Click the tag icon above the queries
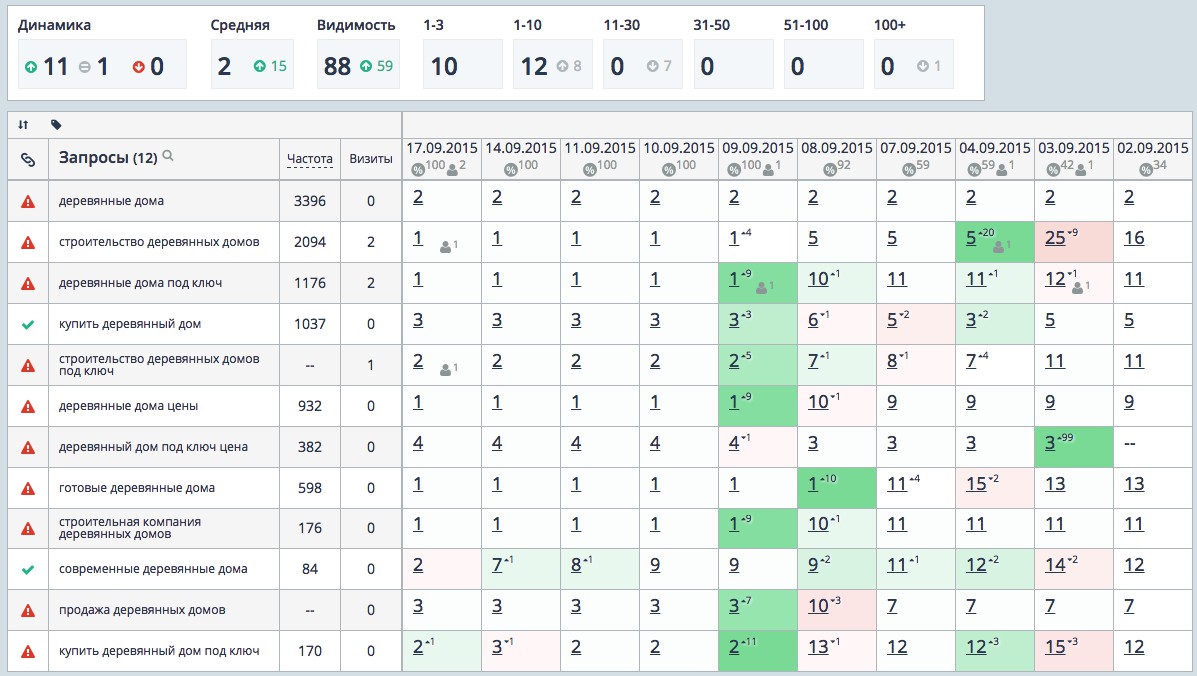Image resolution: width=1197 pixels, height=676 pixels. click(x=56, y=125)
